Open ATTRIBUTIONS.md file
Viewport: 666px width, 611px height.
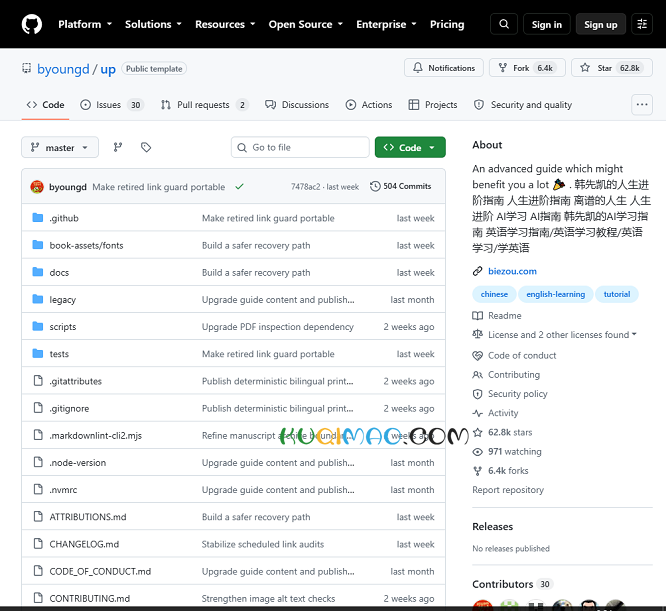(x=88, y=517)
